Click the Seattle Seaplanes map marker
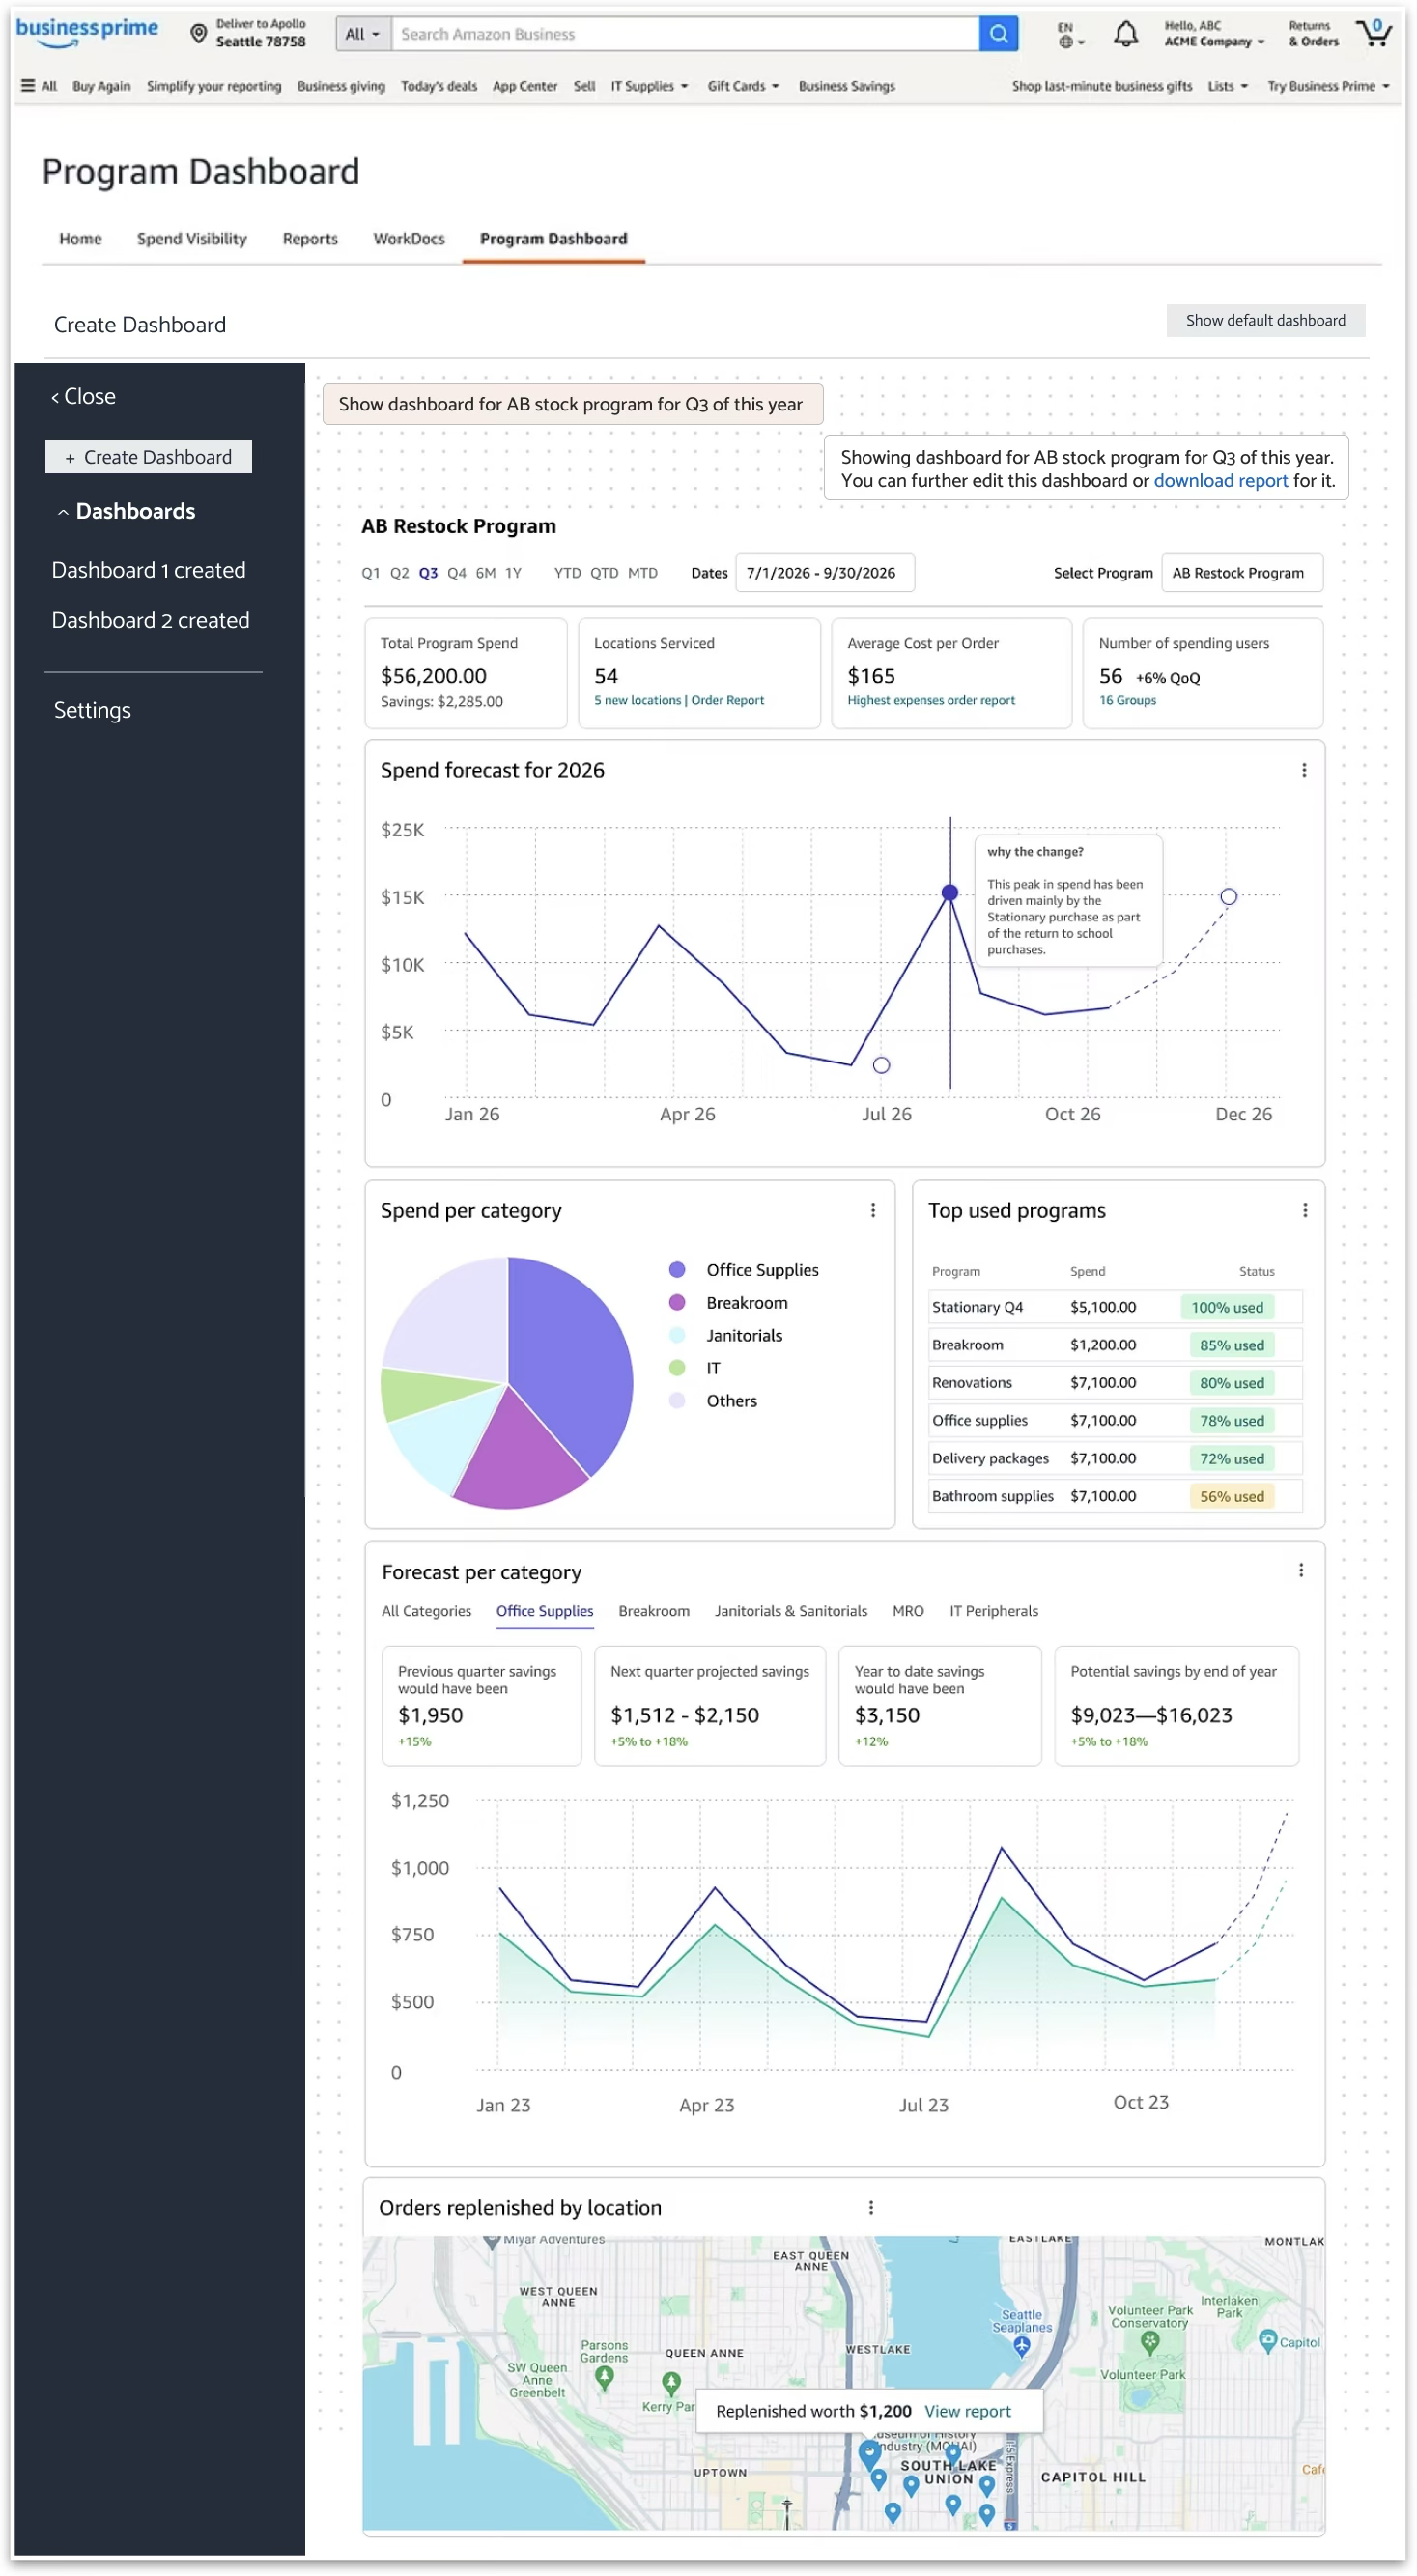Screen dimensions: 1417x2576 1021,2346
